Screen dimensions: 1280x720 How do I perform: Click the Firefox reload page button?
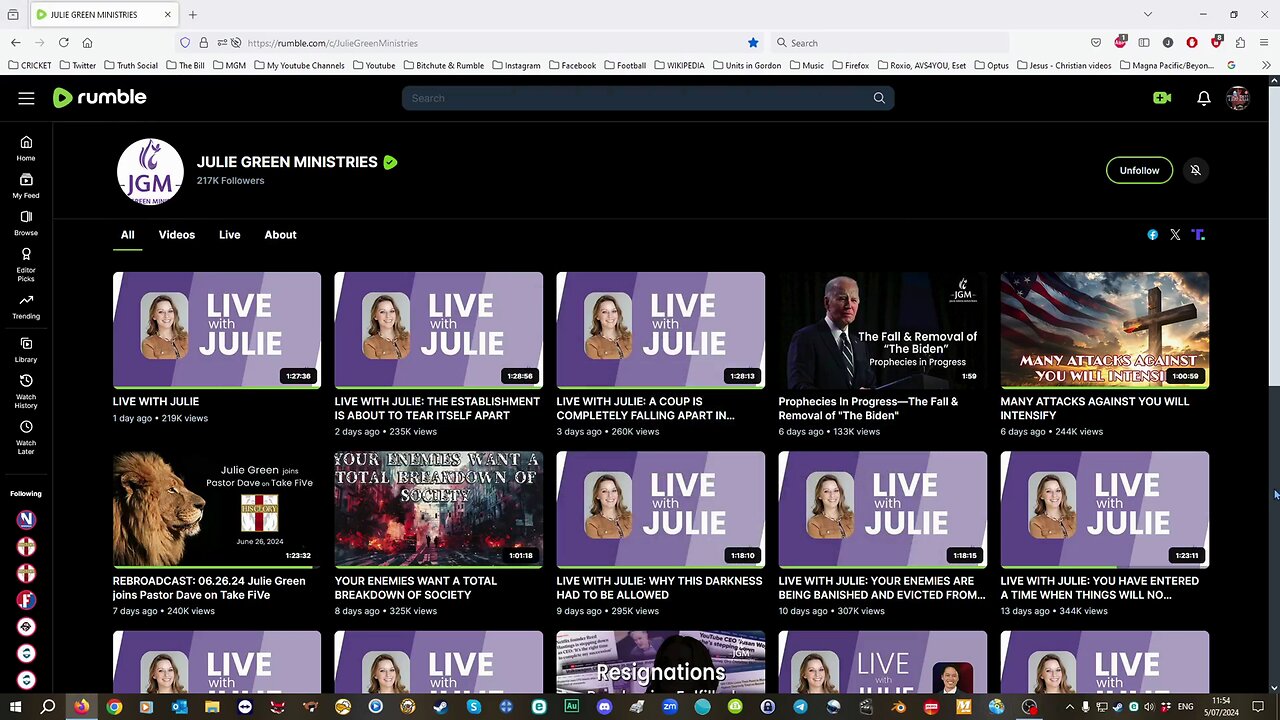pyautogui.click(x=63, y=43)
